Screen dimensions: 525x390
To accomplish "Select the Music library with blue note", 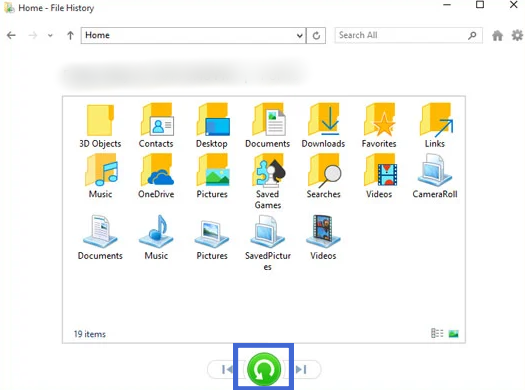I will coord(156,238).
